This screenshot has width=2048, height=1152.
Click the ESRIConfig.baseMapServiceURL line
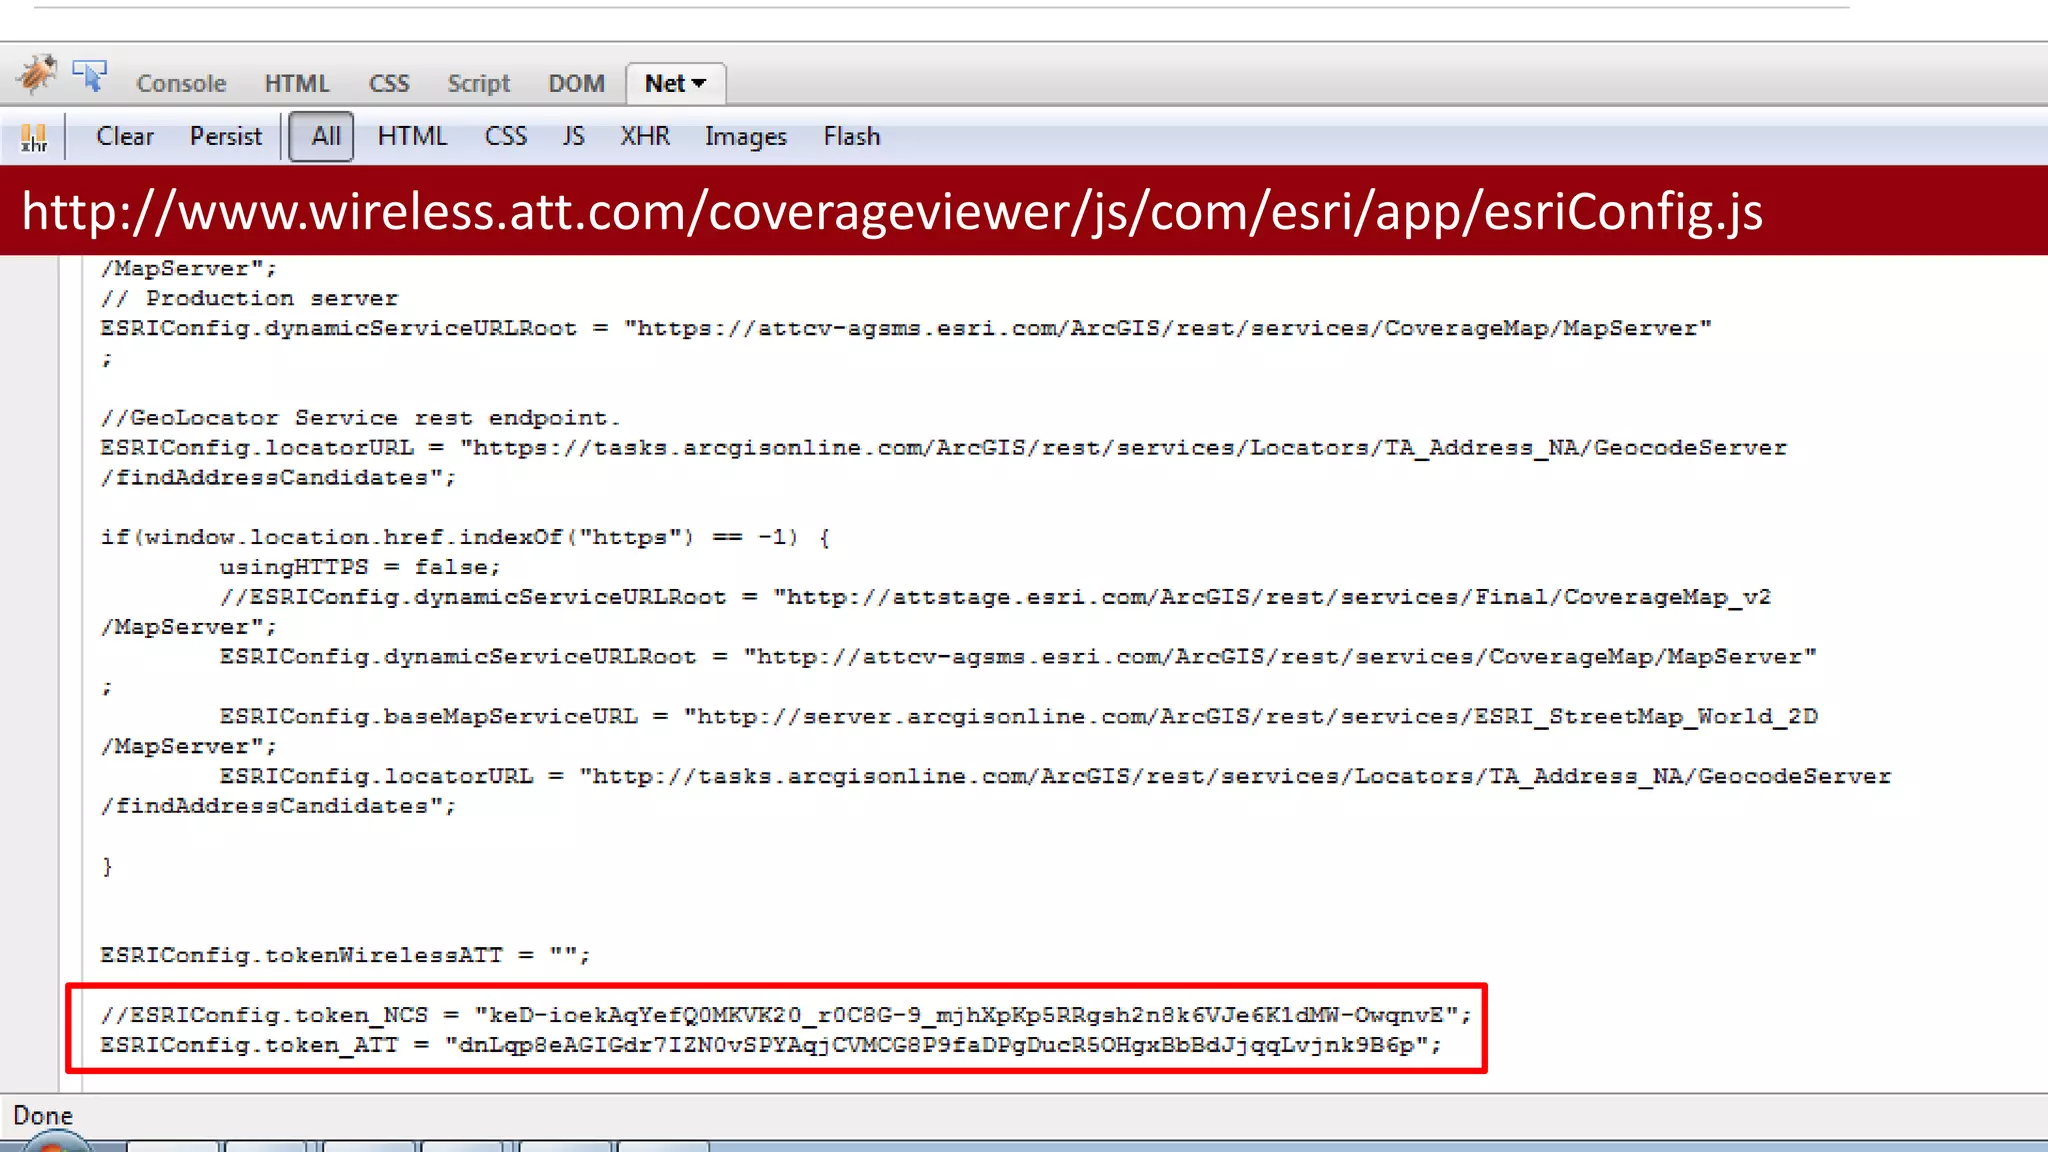point(1018,717)
